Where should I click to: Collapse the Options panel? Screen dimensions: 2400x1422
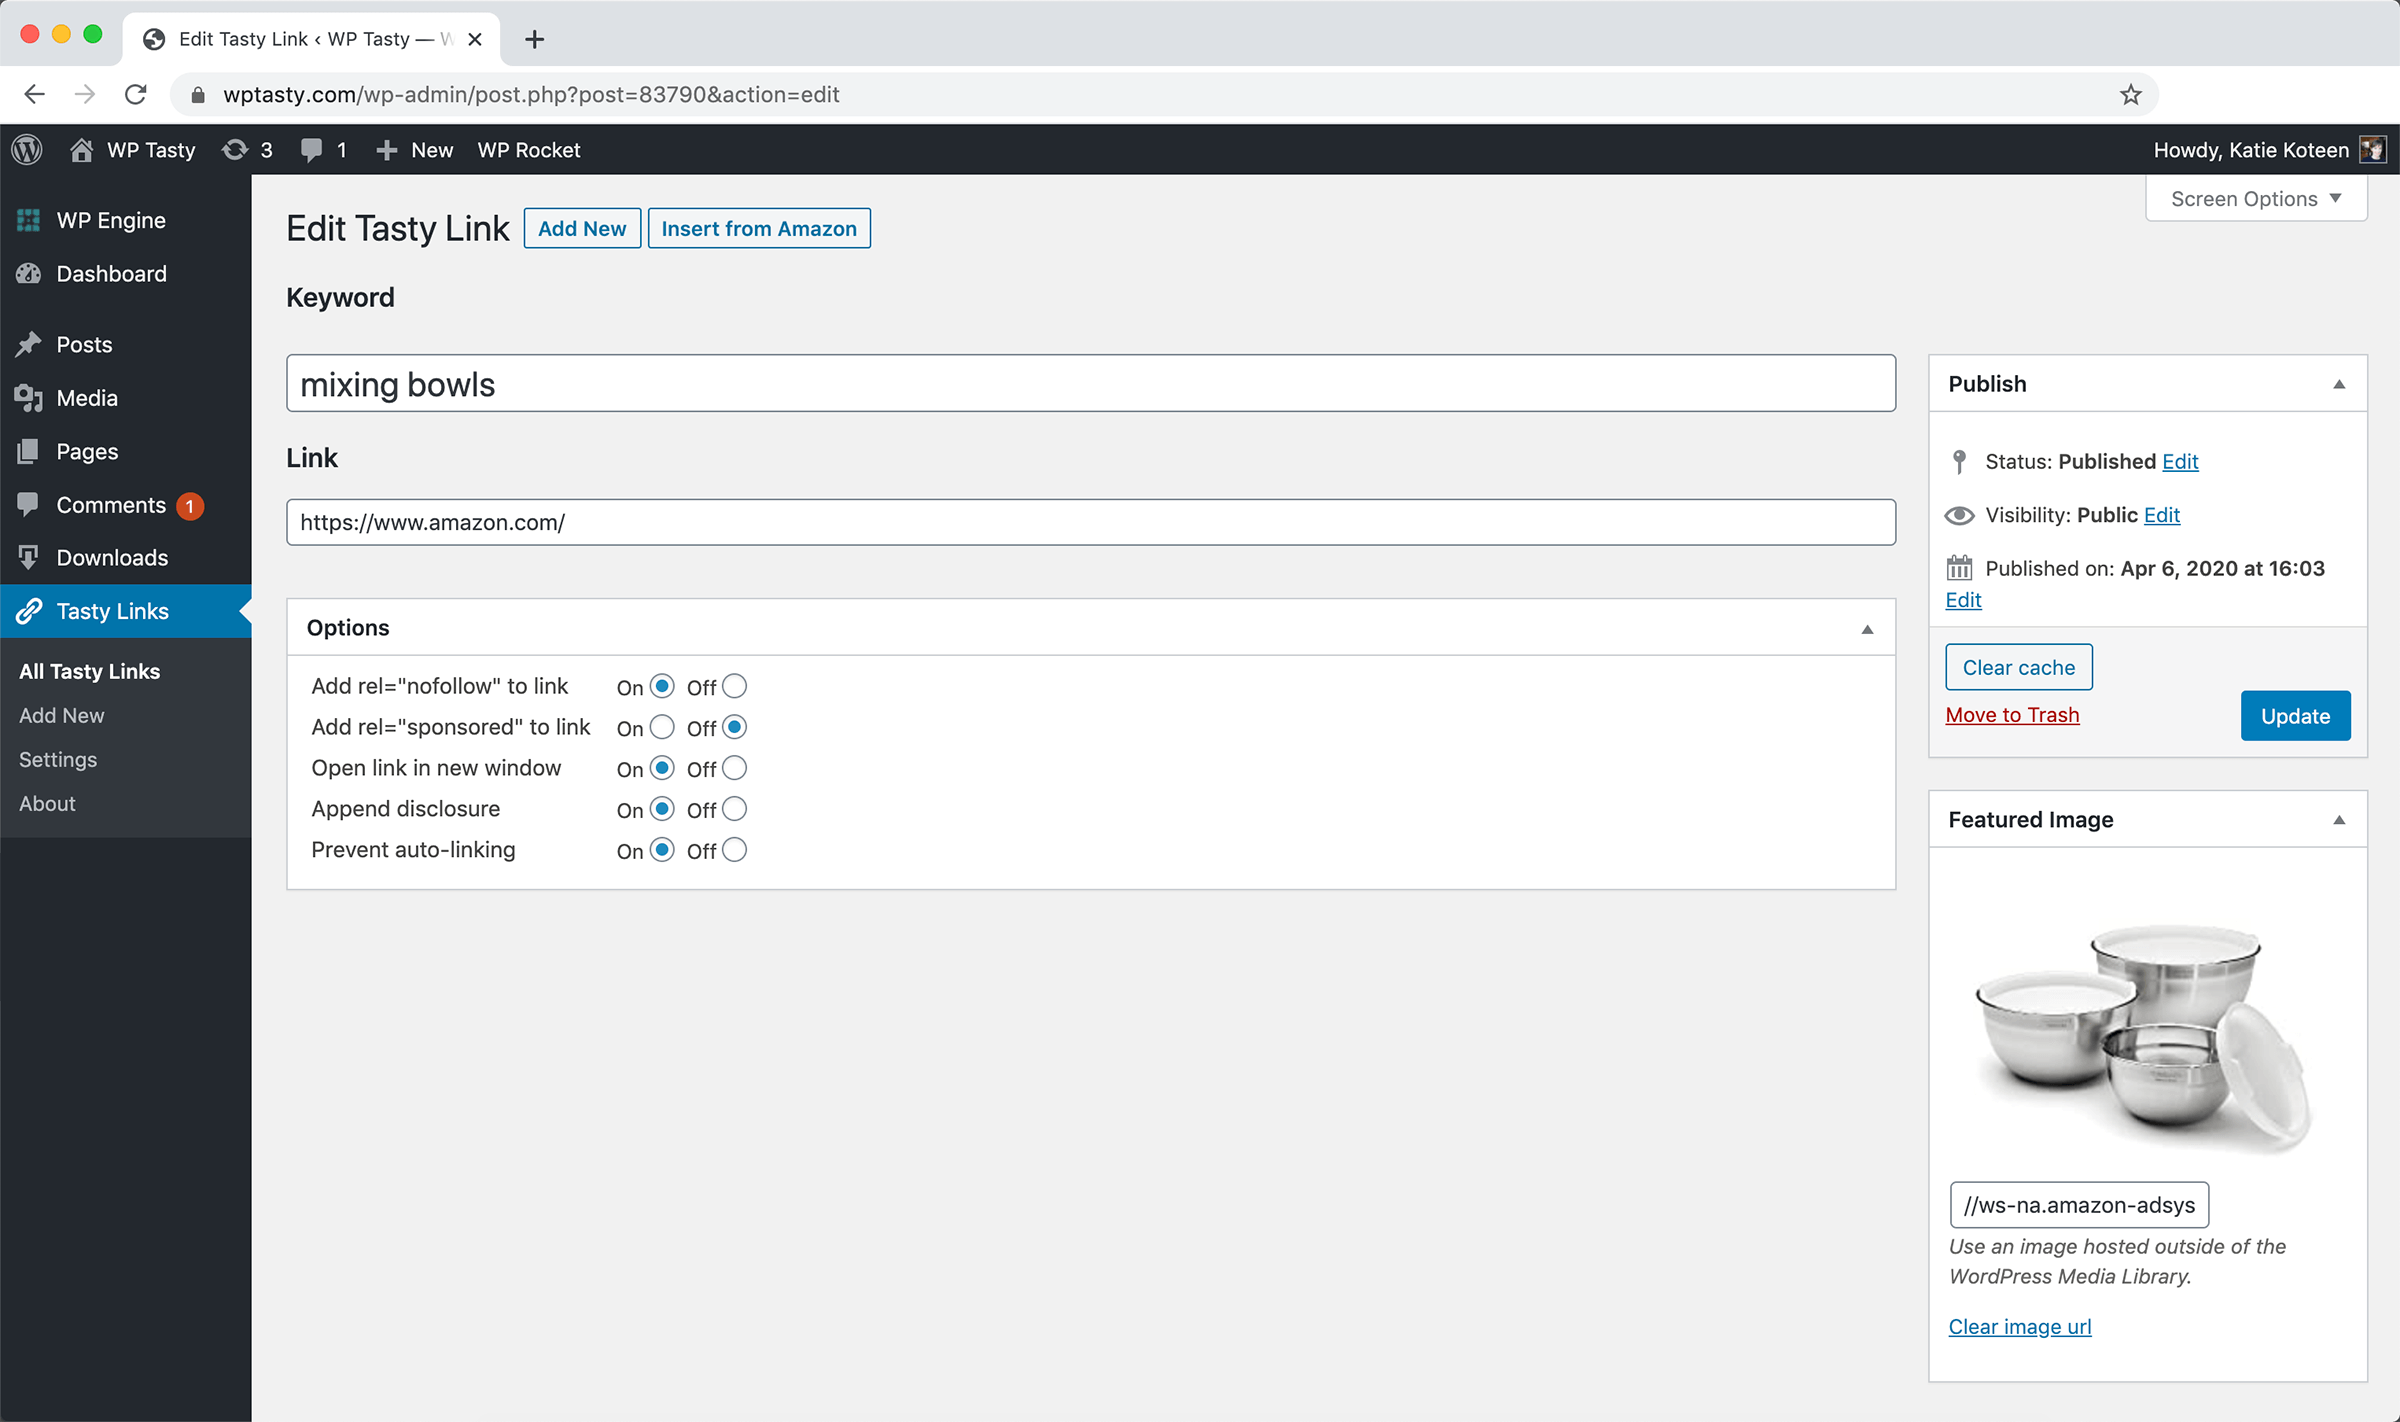(1866, 629)
